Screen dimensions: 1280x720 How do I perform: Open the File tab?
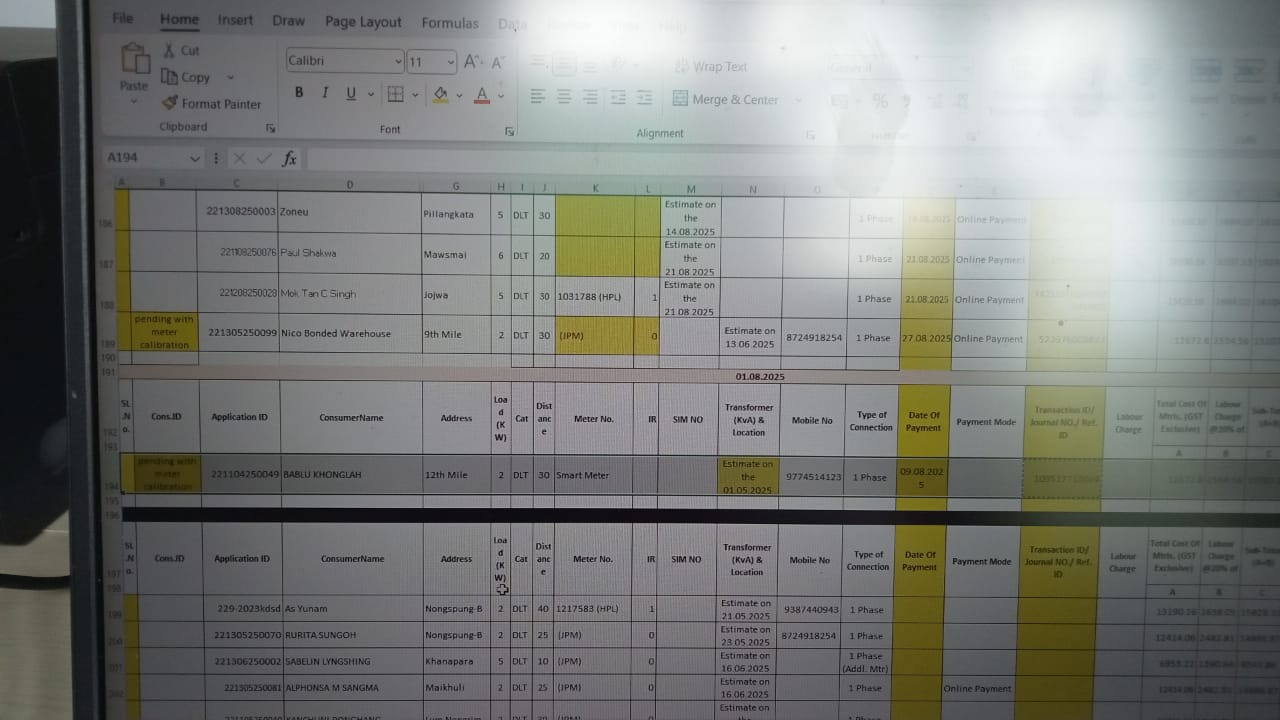pyautogui.click(x=123, y=18)
